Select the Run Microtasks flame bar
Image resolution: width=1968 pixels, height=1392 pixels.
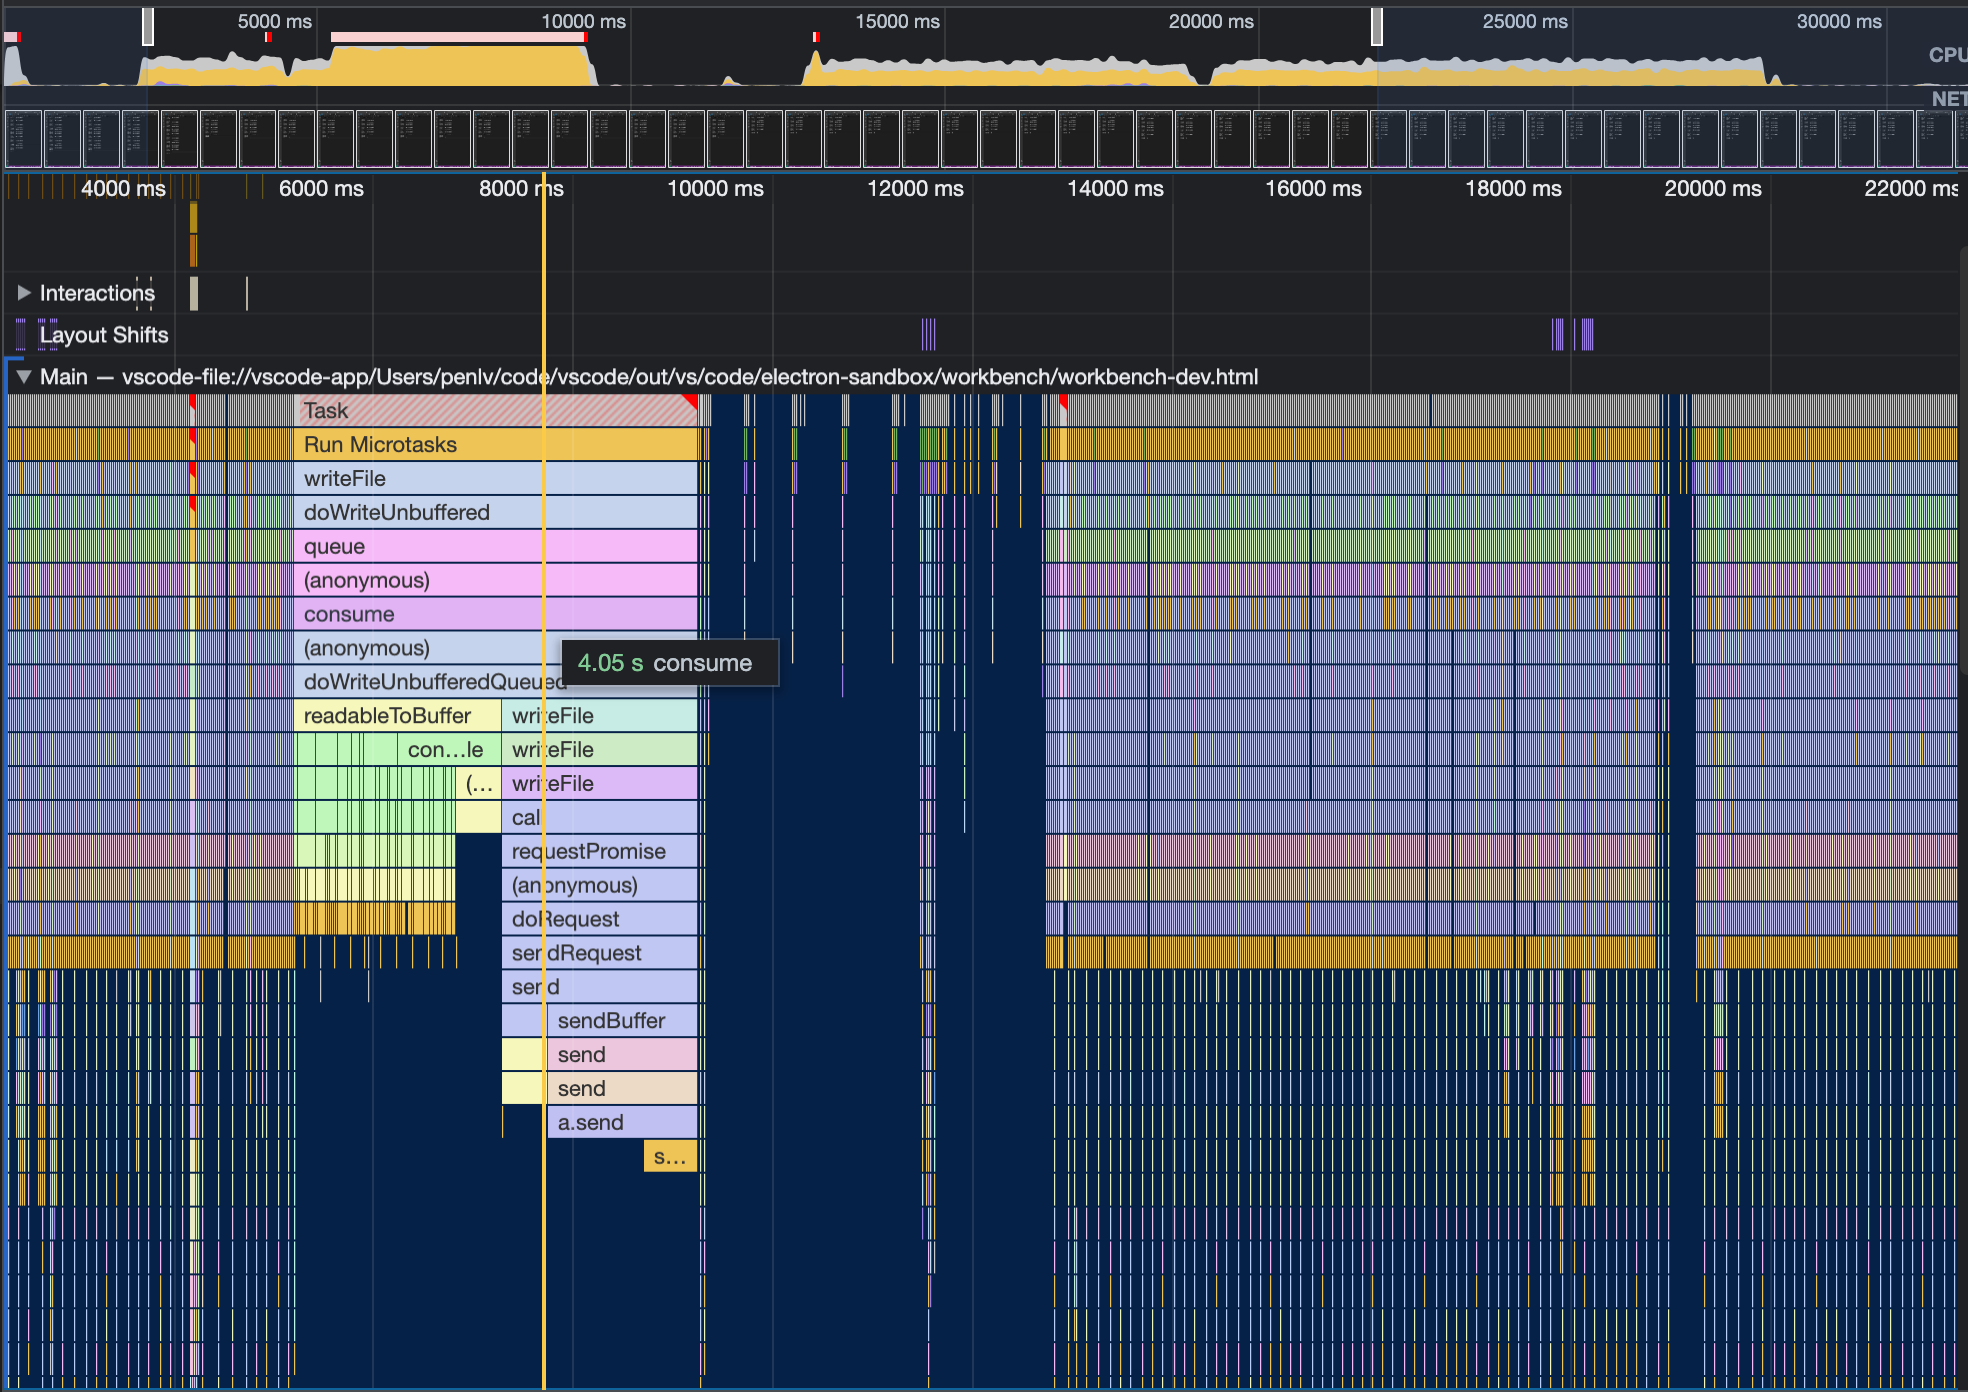(x=420, y=445)
